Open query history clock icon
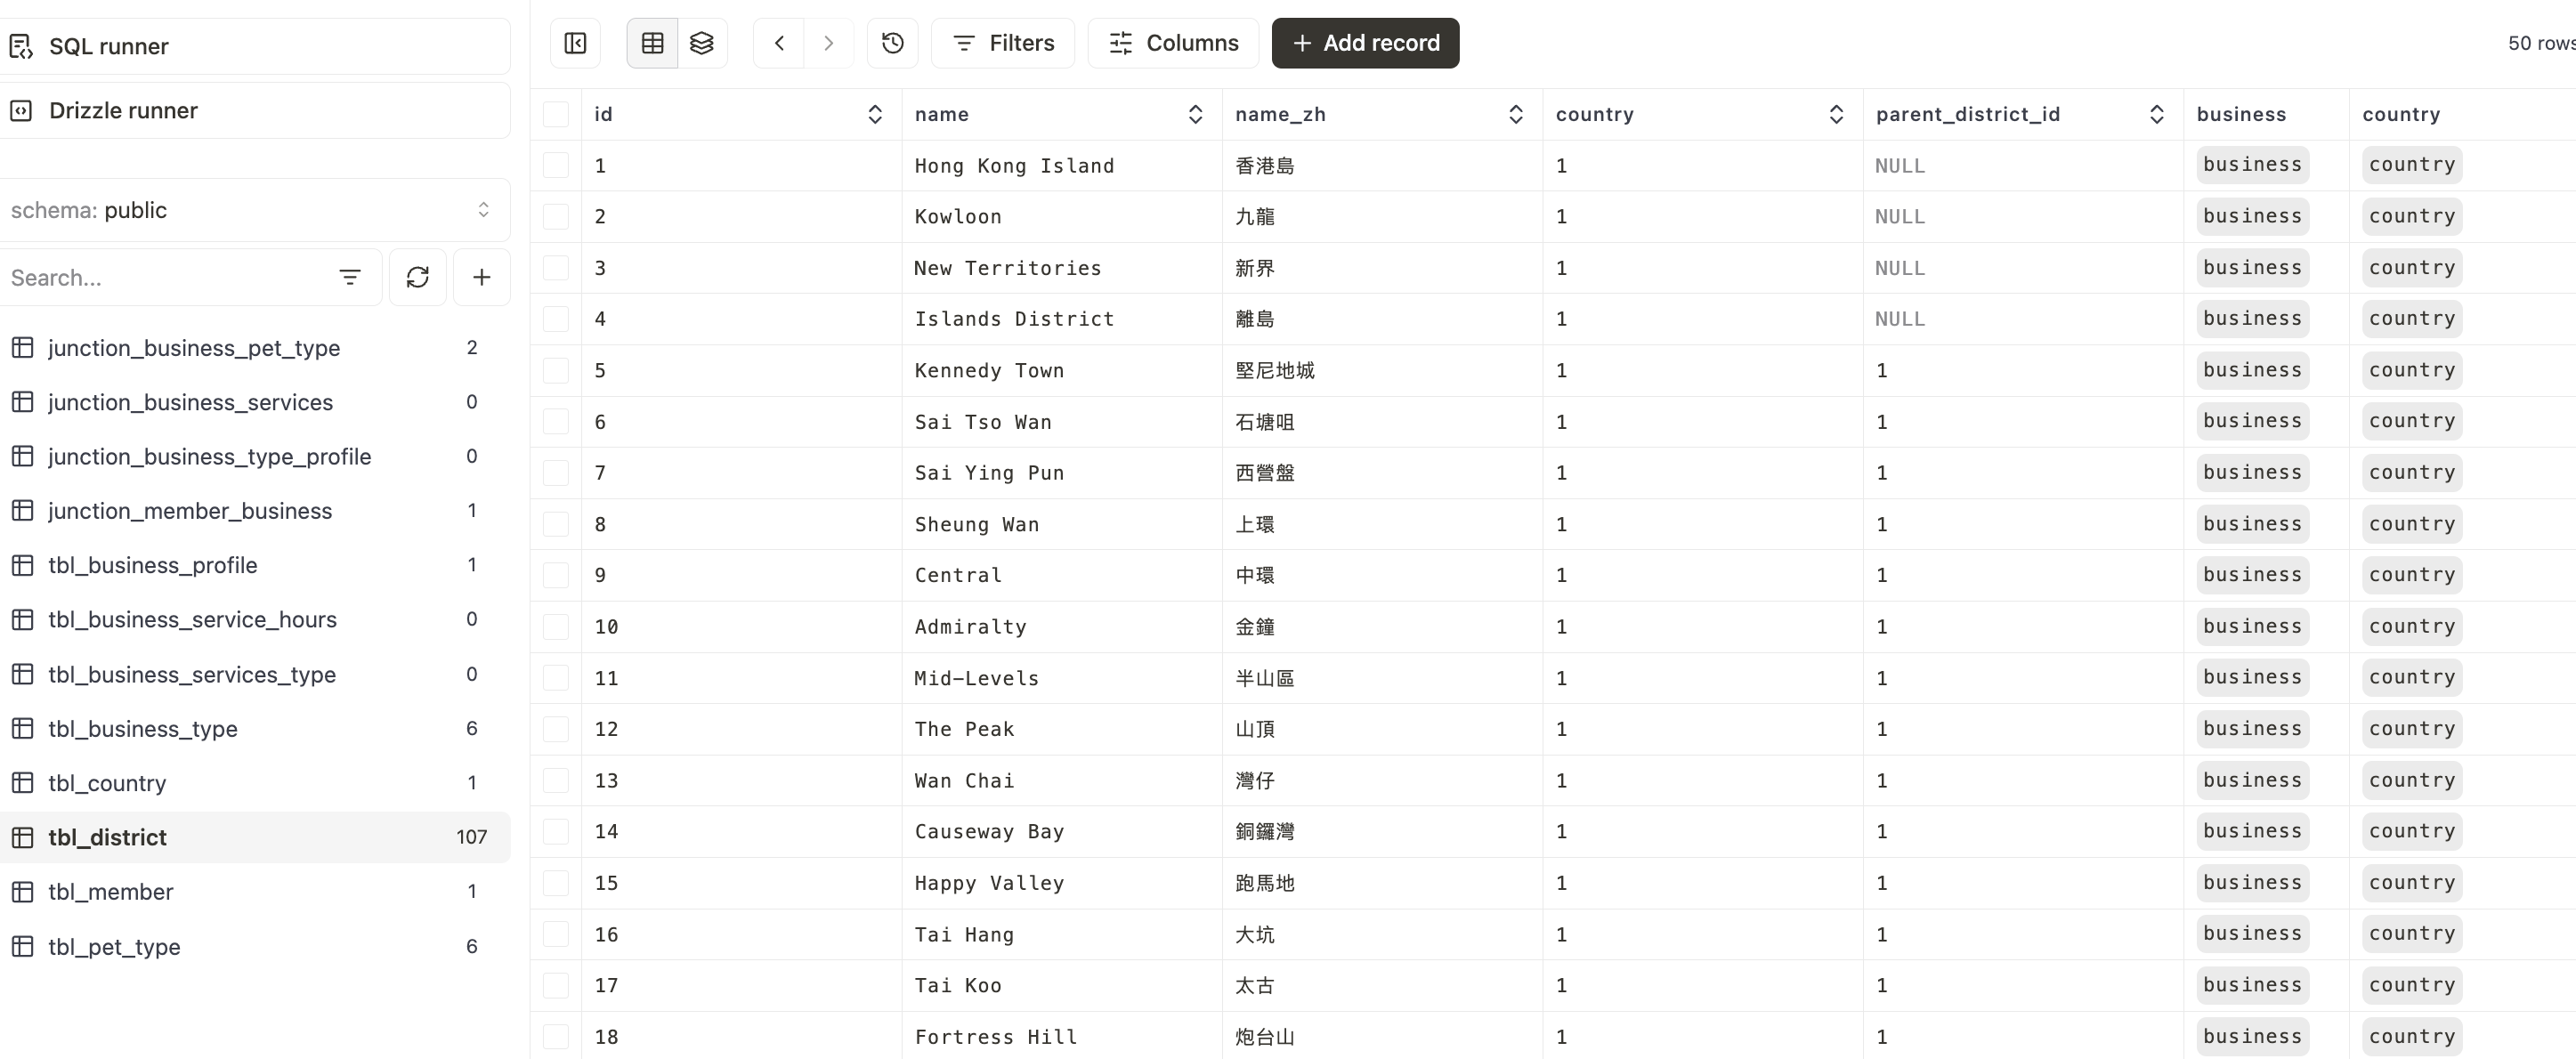Viewport: 2576px width, 1059px height. click(892, 43)
